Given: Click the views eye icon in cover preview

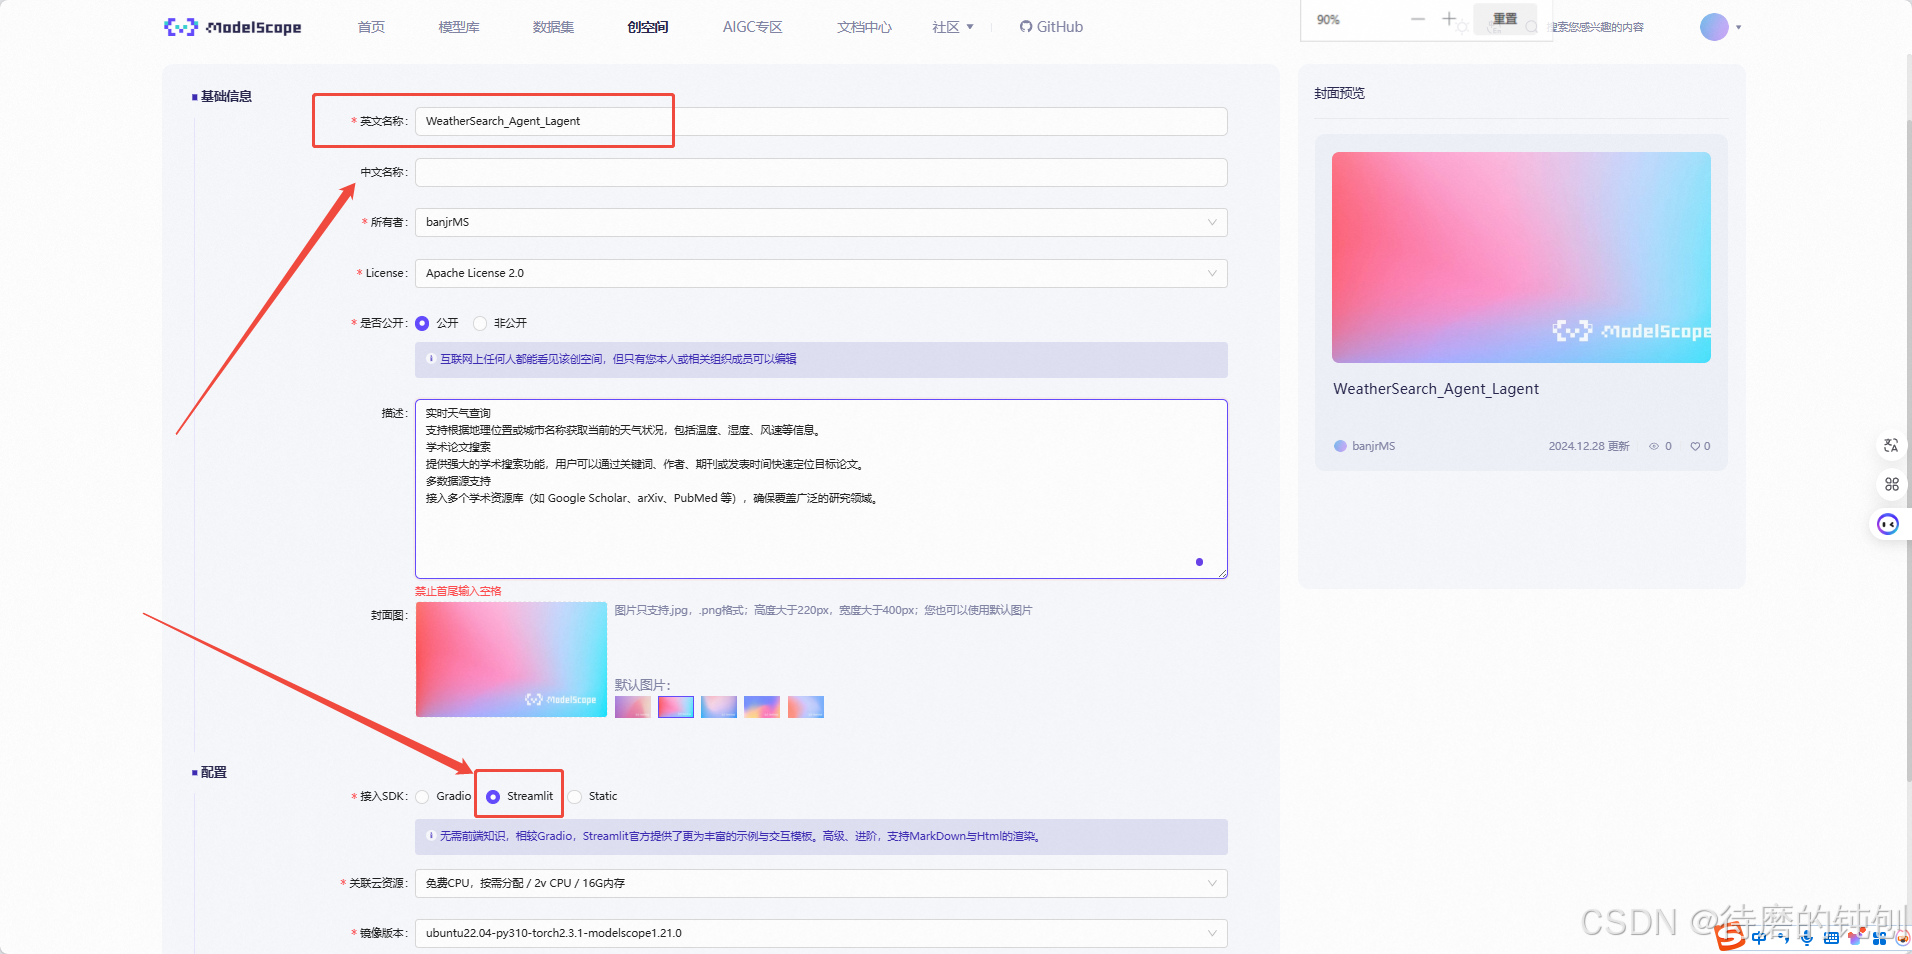Looking at the screenshot, I should pyautogui.click(x=1654, y=446).
